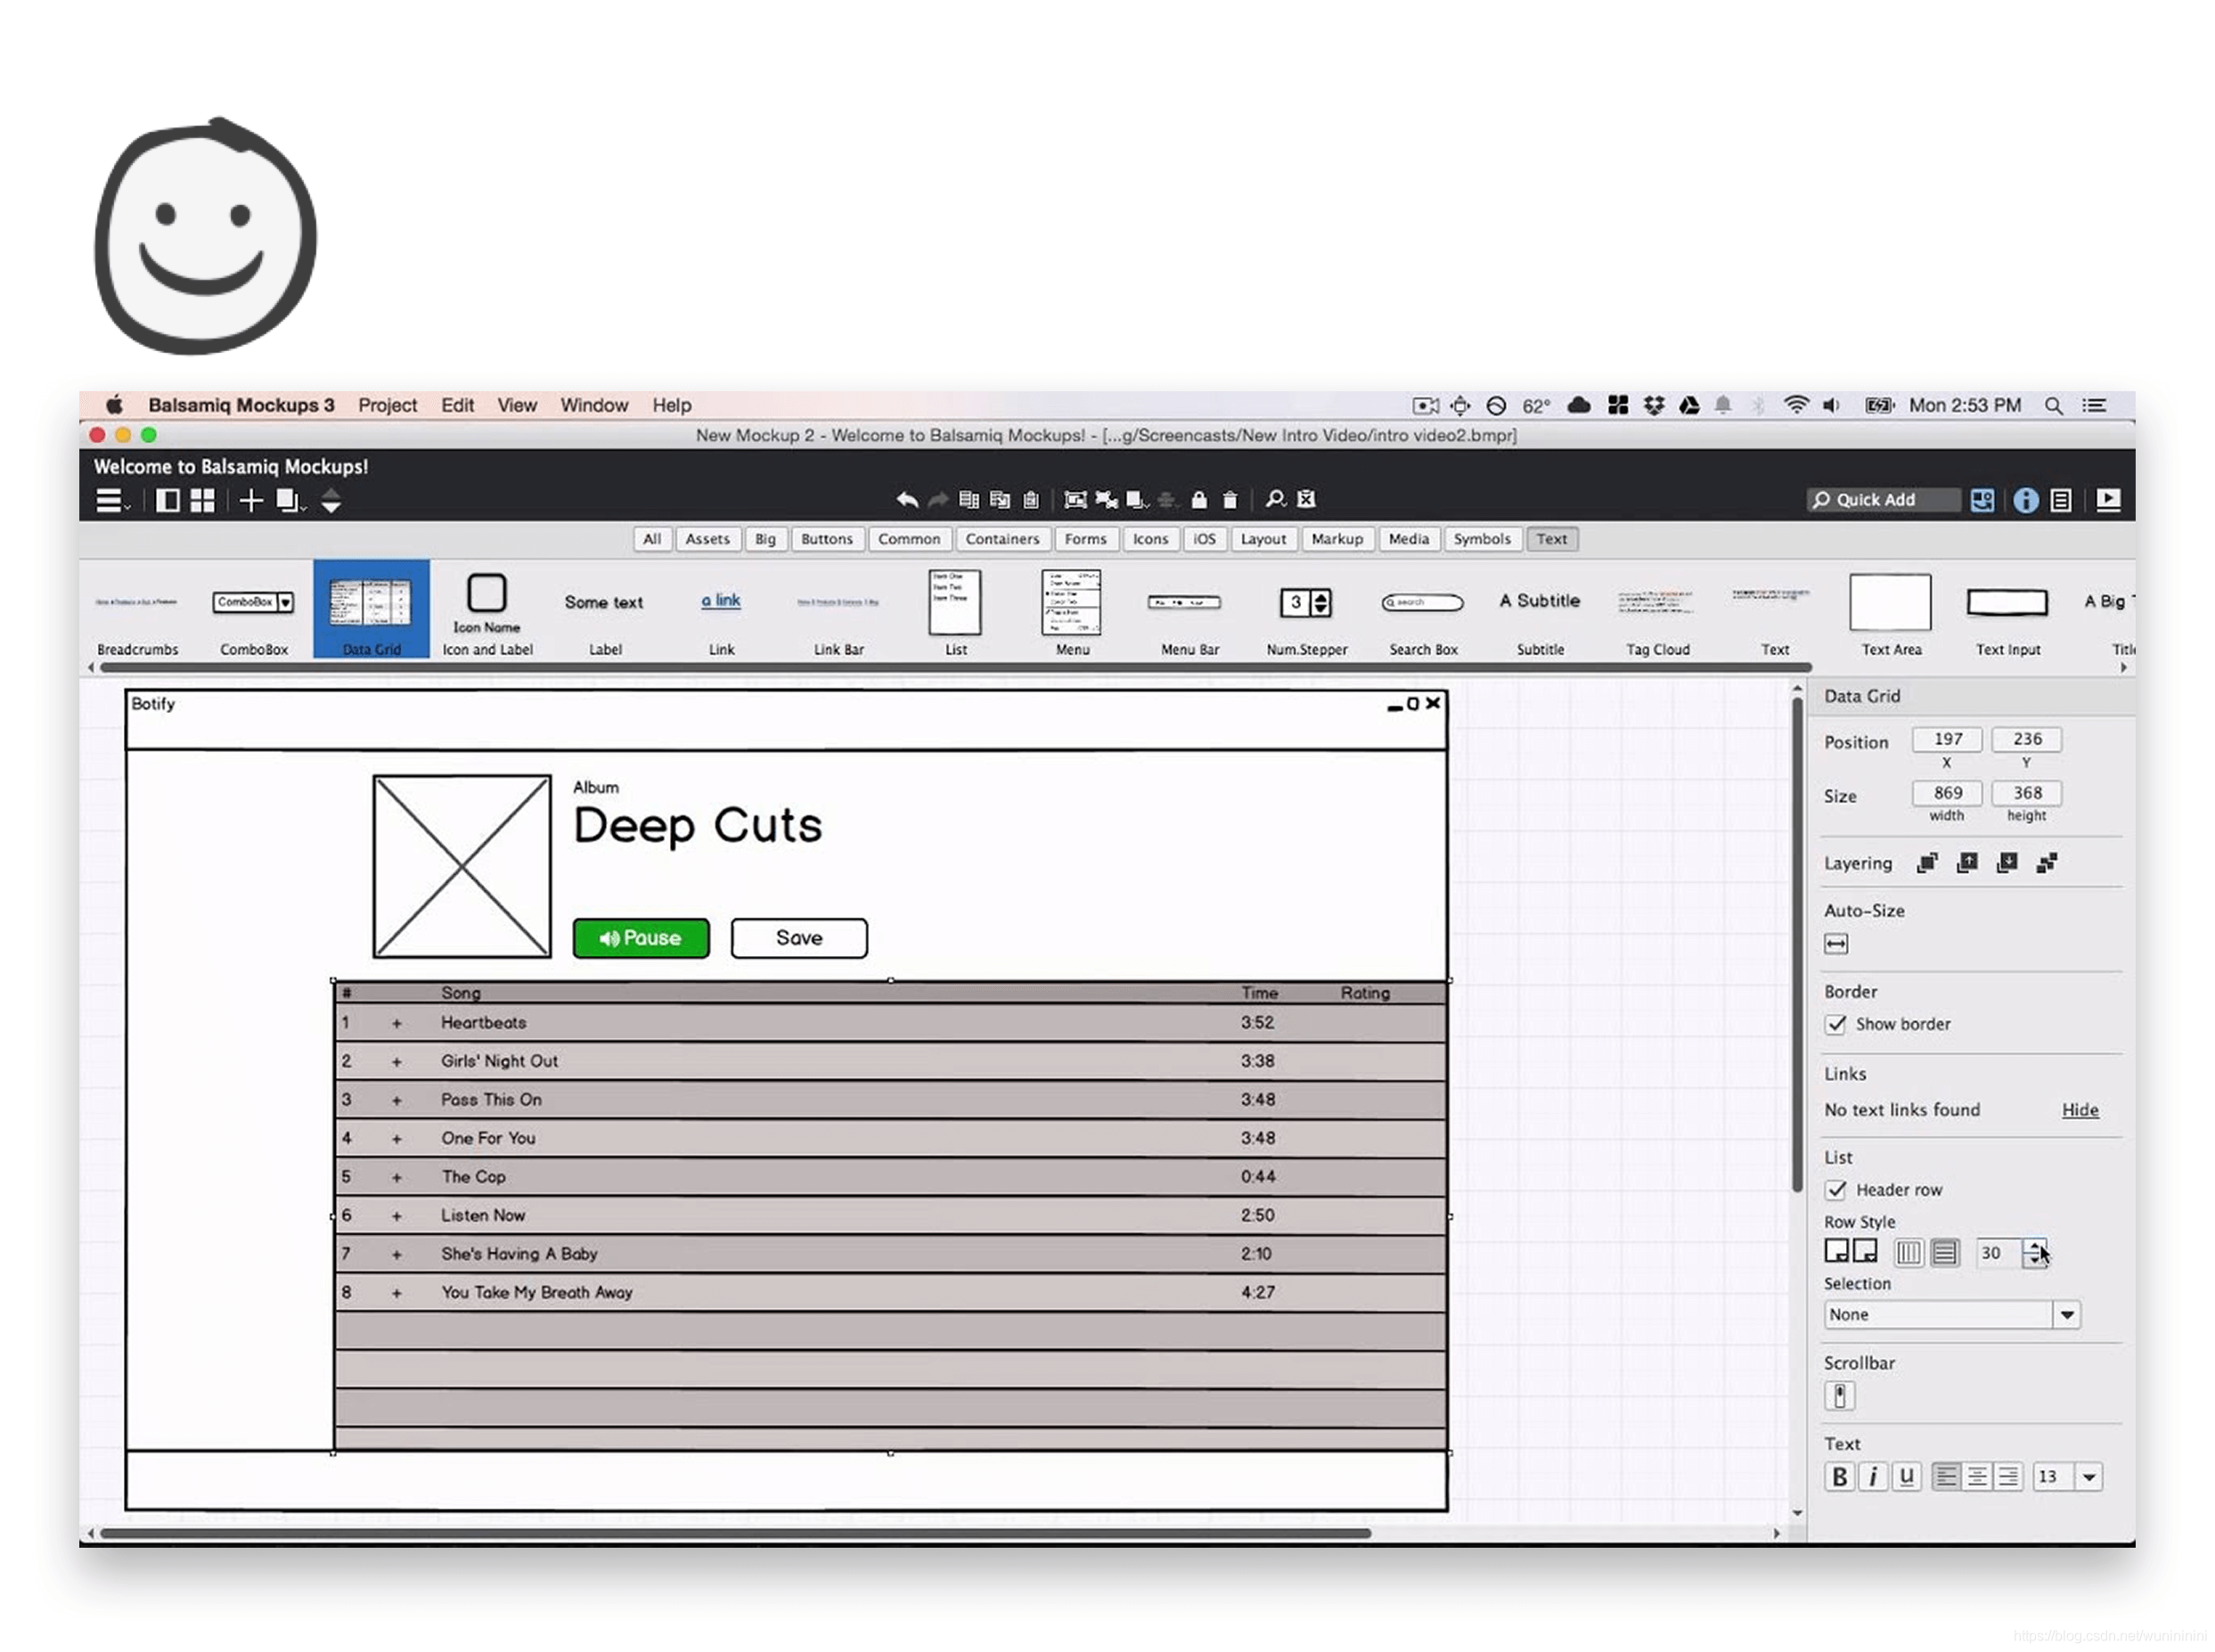Viewport: 2215px width, 1652px height.
Task: Click the Bold text formatting button
Action: click(1838, 1476)
